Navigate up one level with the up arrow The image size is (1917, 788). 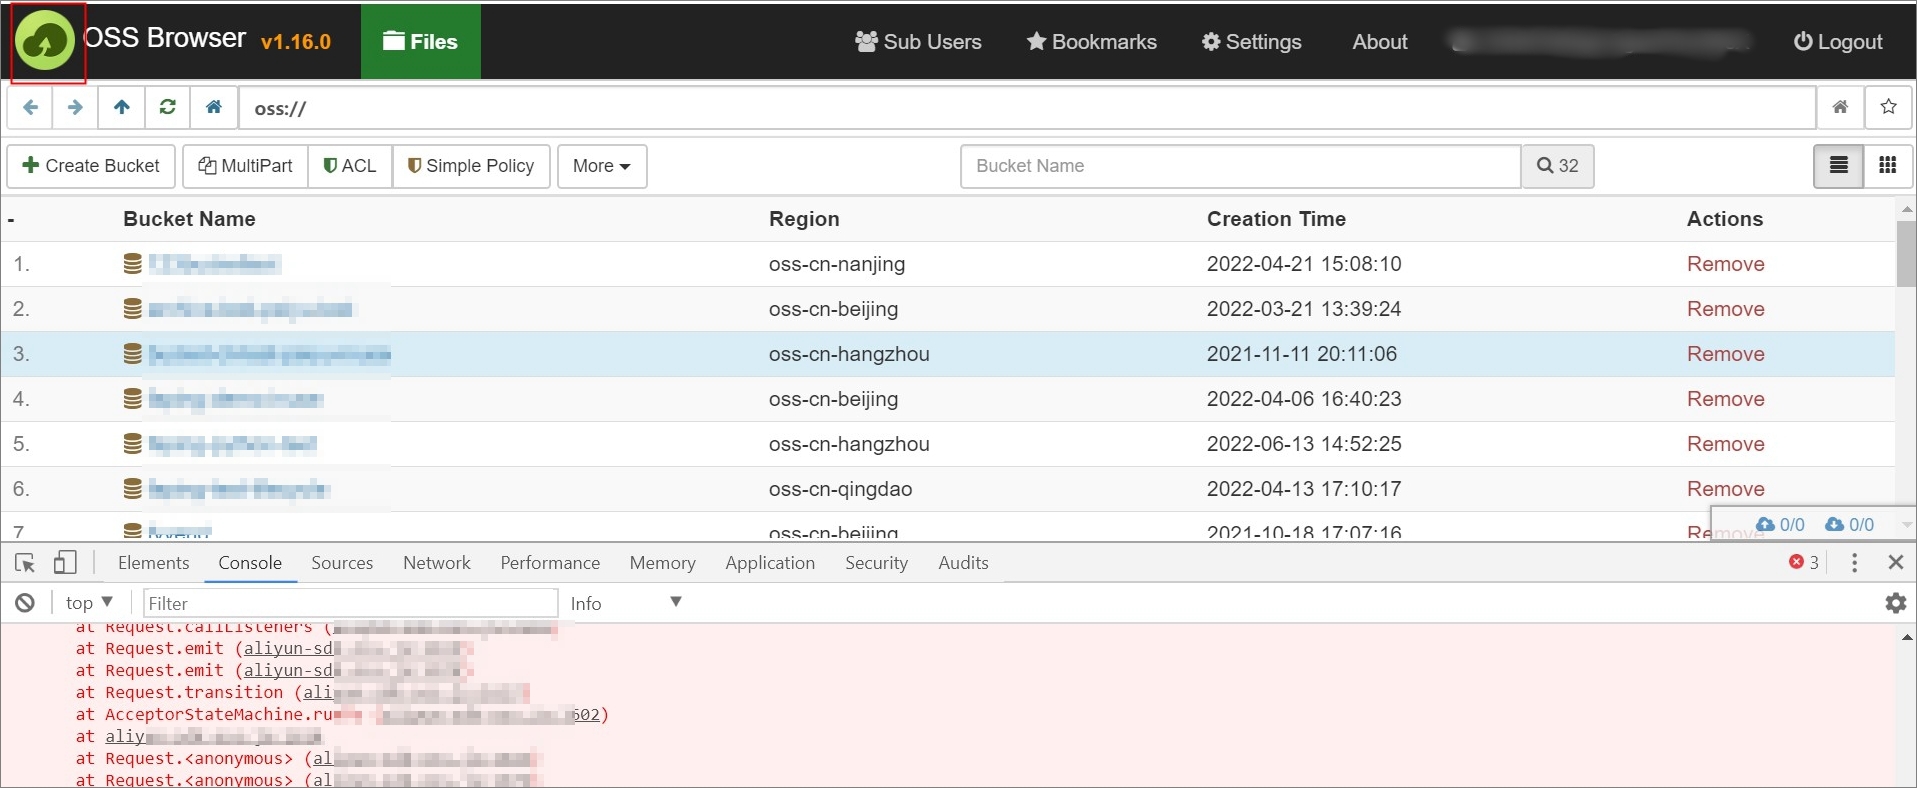coord(122,107)
